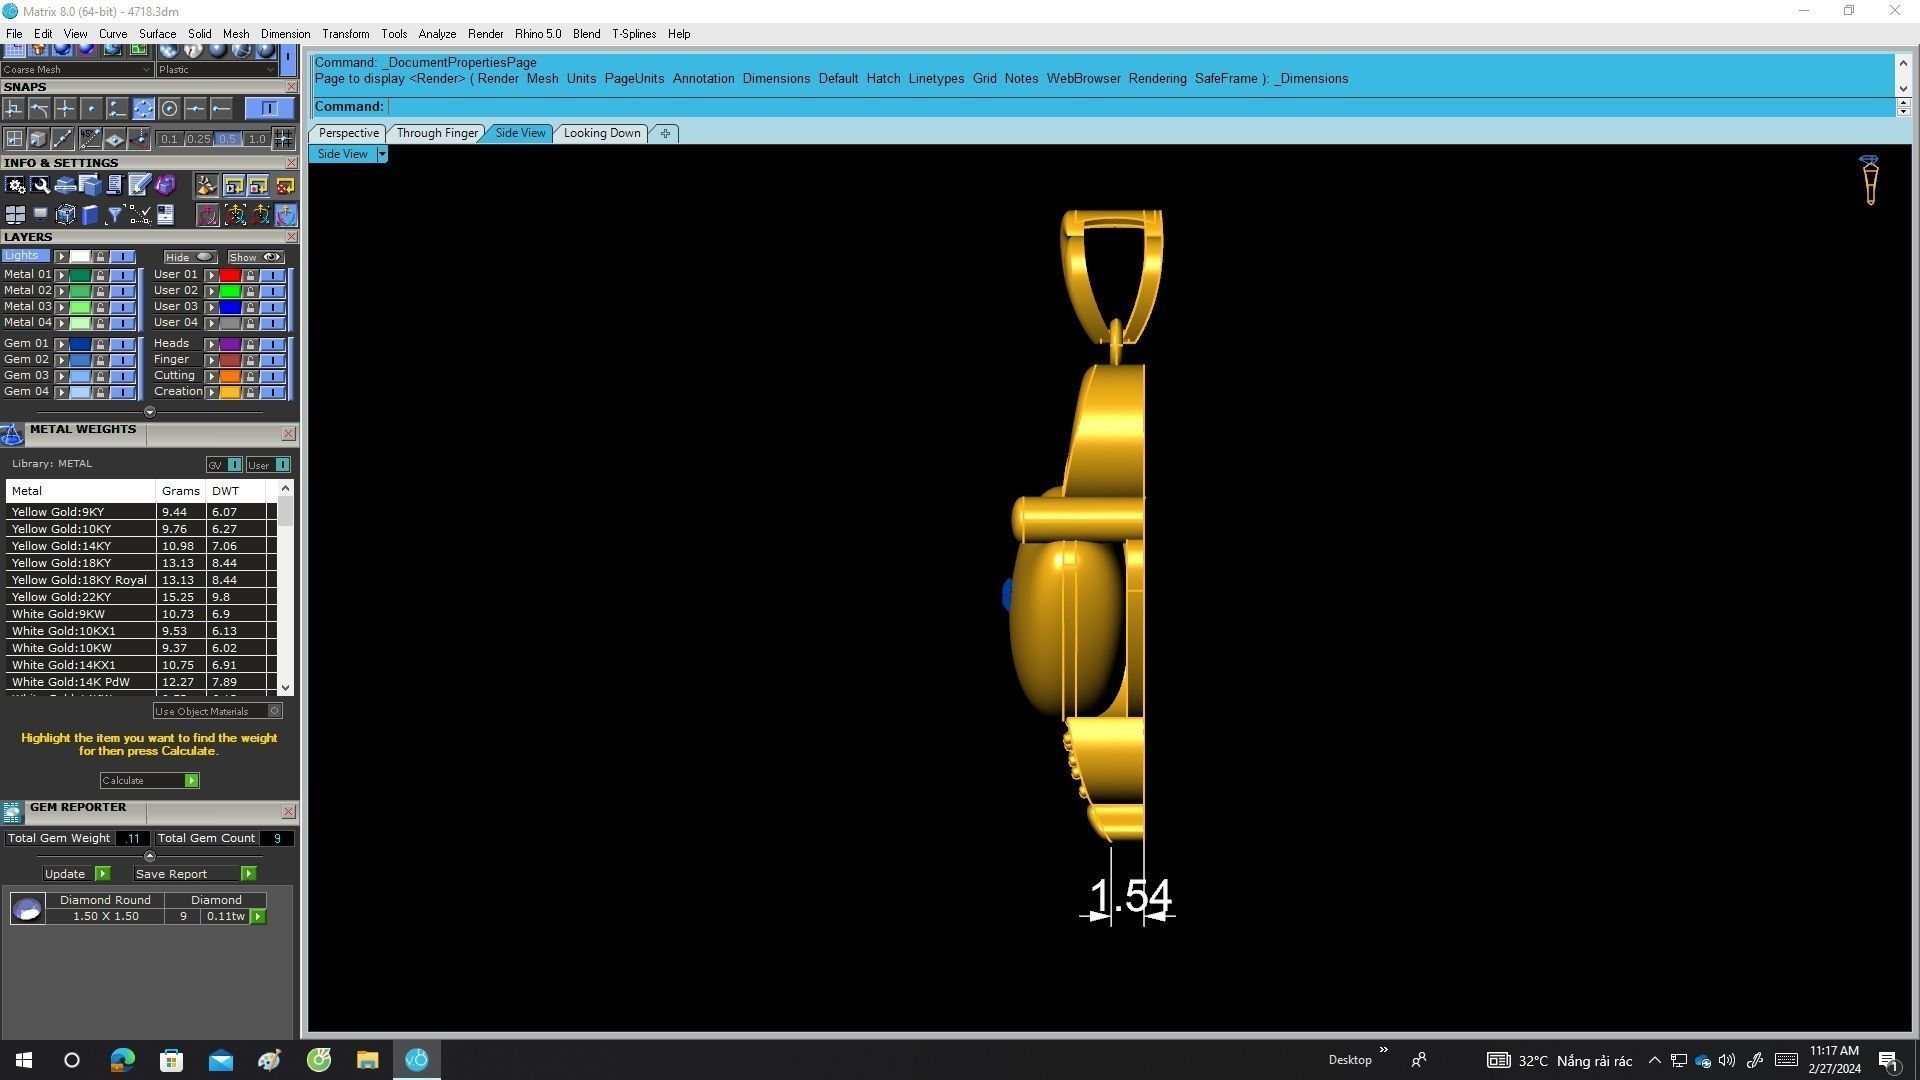This screenshot has width=1920, height=1080.
Task: Open the T-Splines menu
Action: point(633,34)
